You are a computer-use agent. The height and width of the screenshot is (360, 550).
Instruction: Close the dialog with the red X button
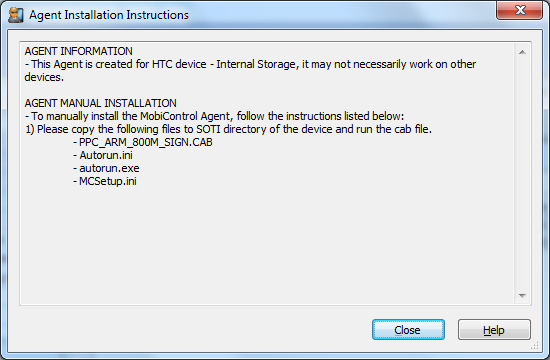point(519,10)
